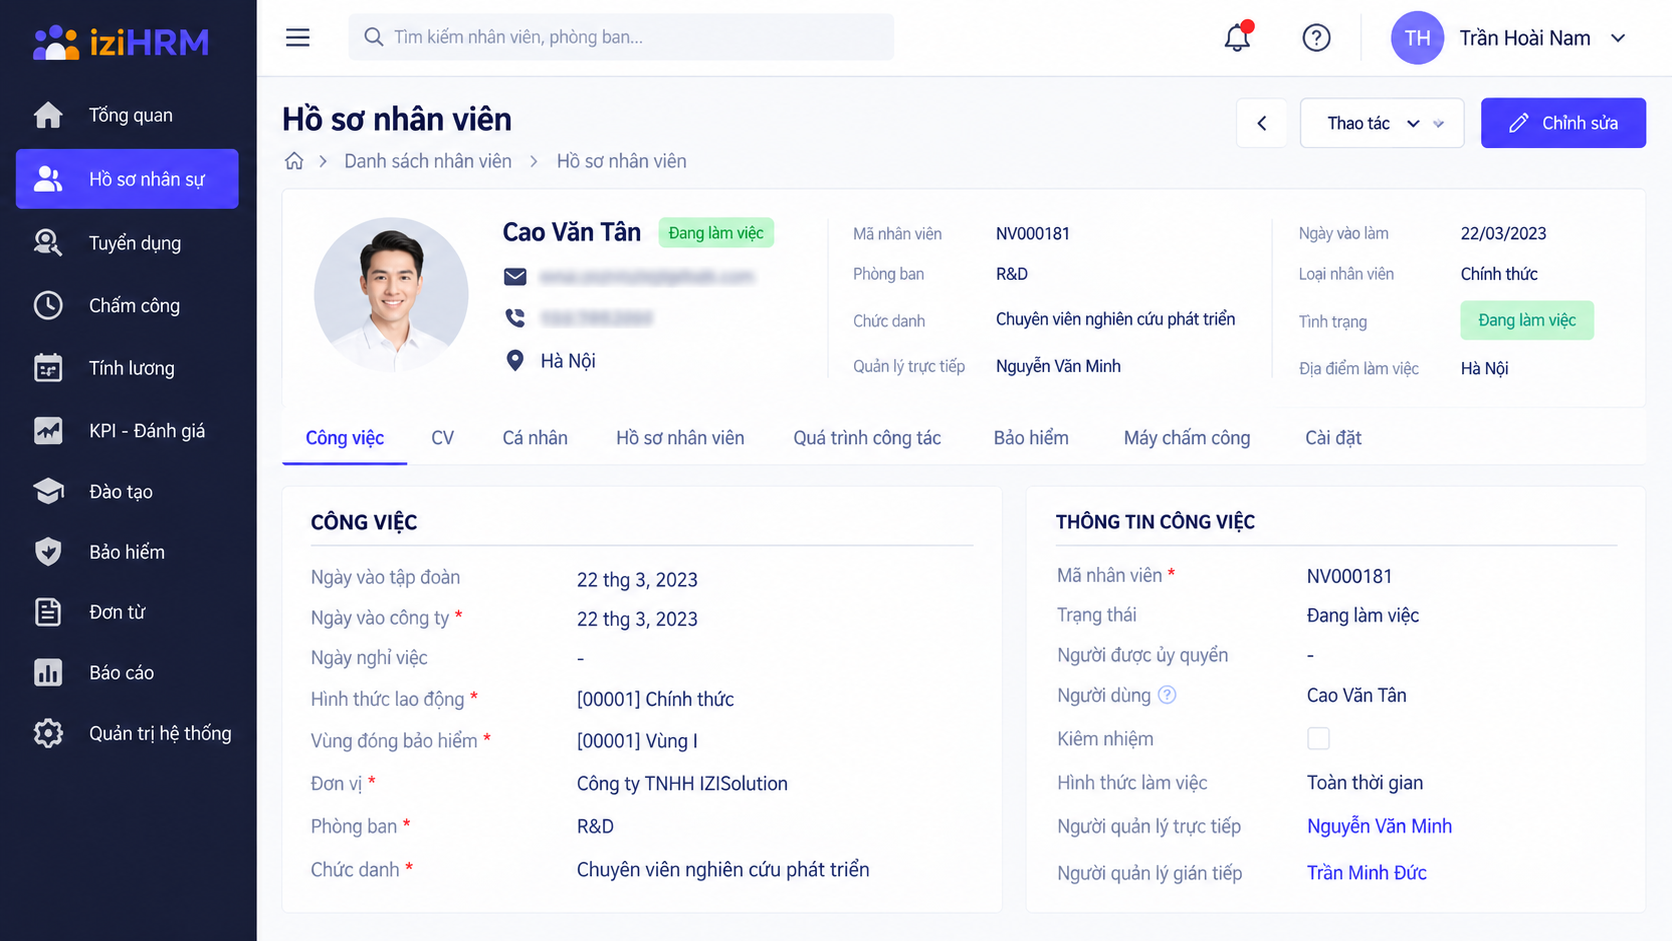Click the Cao Văn Tân profile photo
This screenshot has height=941, width=1672.
pyautogui.click(x=391, y=294)
